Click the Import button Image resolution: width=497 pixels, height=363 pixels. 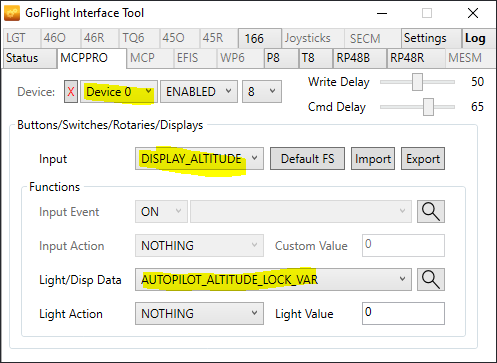pos(373,159)
